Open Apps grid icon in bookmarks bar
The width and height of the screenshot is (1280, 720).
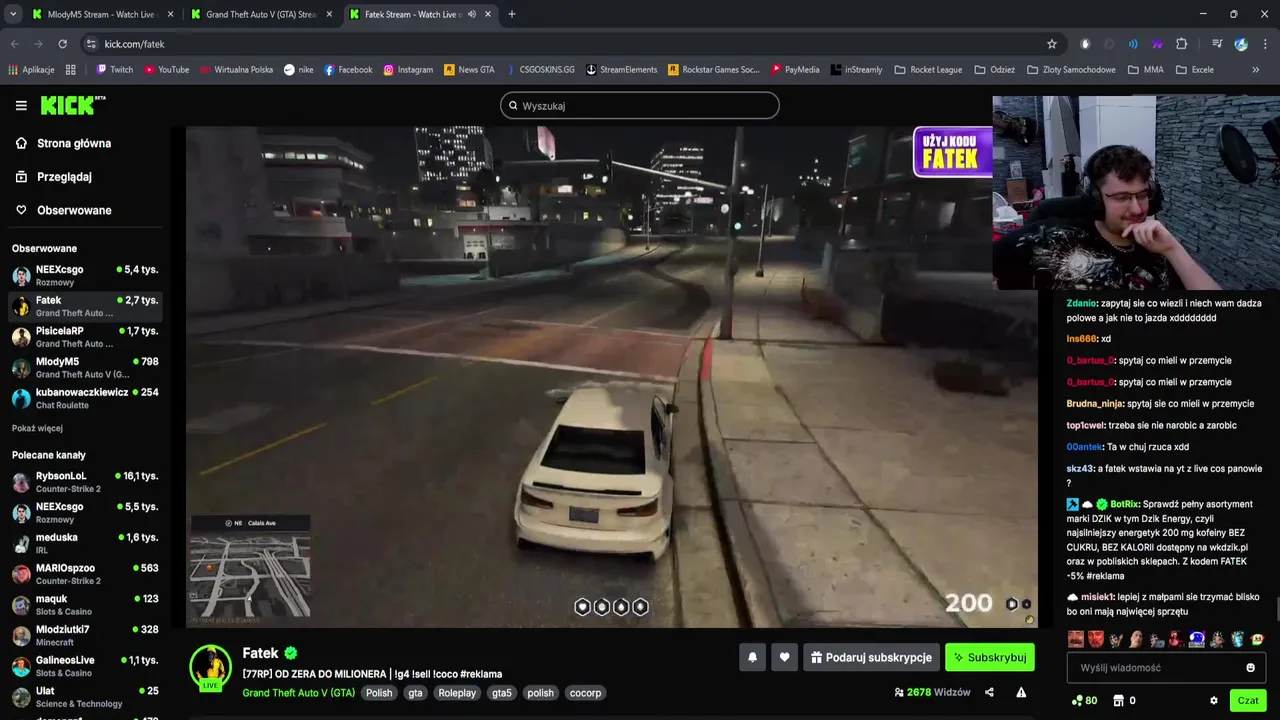pos(71,70)
